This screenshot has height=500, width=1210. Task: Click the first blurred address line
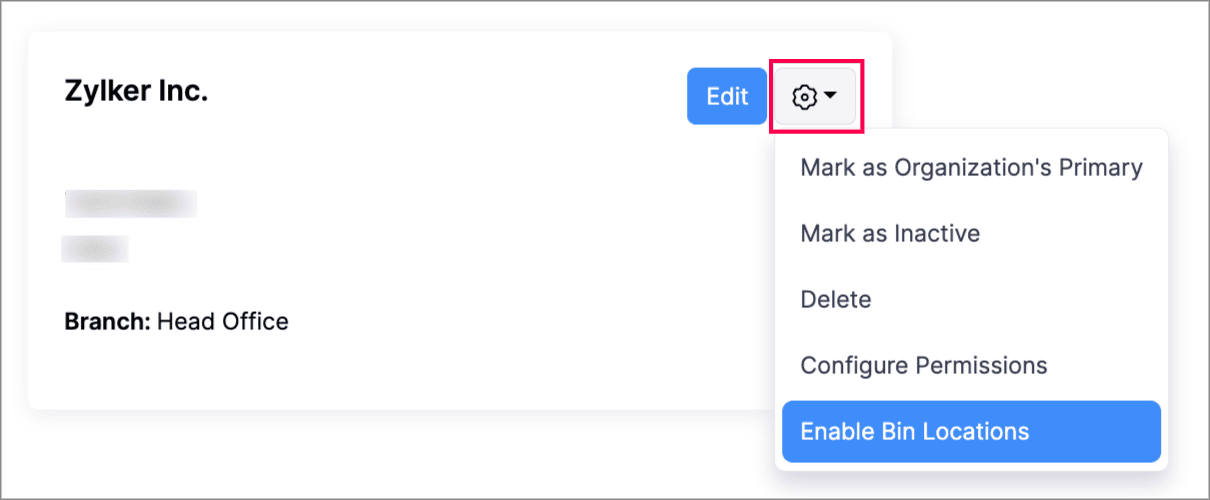(131, 203)
